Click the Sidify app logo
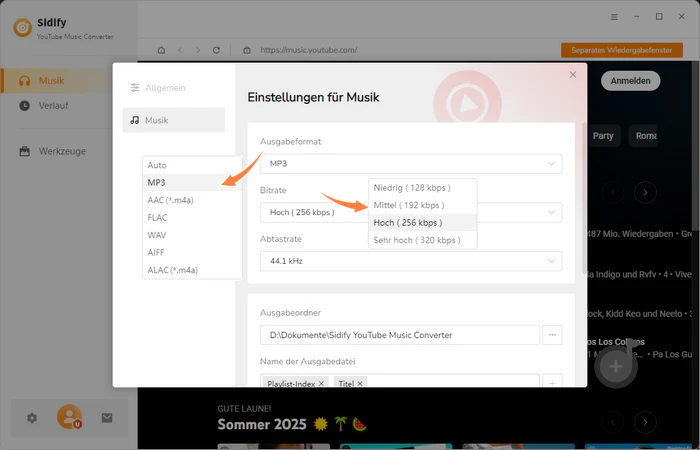This screenshot has height=450, width=700. 22,28
